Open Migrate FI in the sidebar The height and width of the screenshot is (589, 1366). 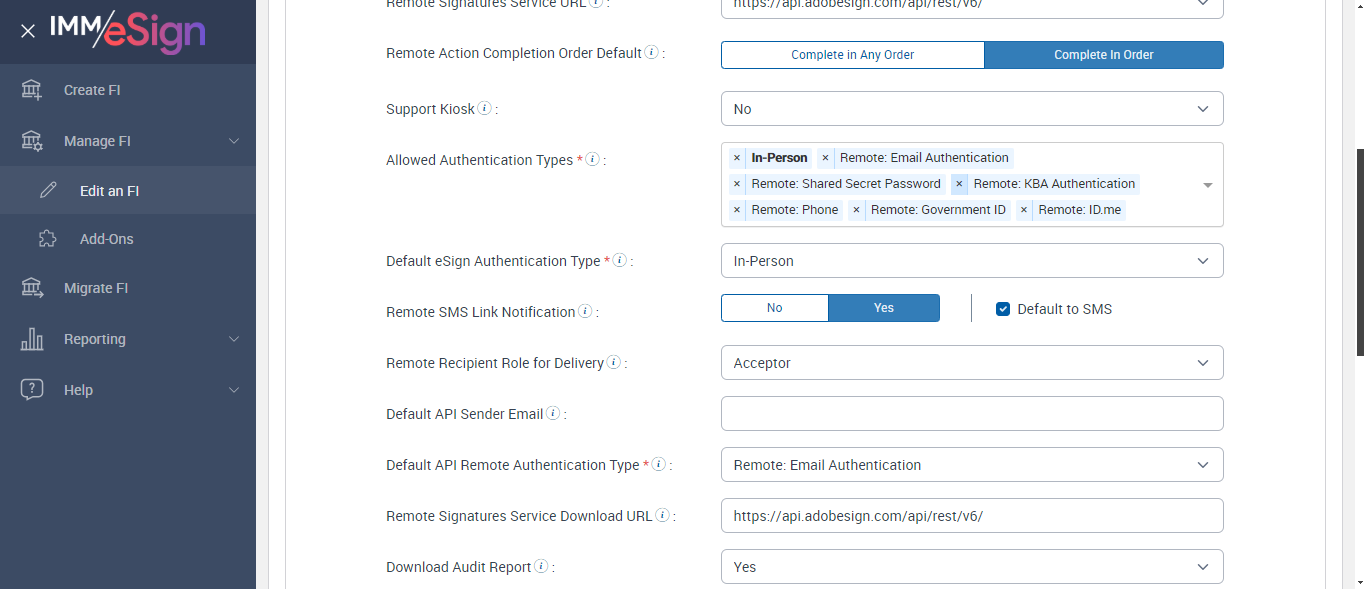(x=96, y=288)
